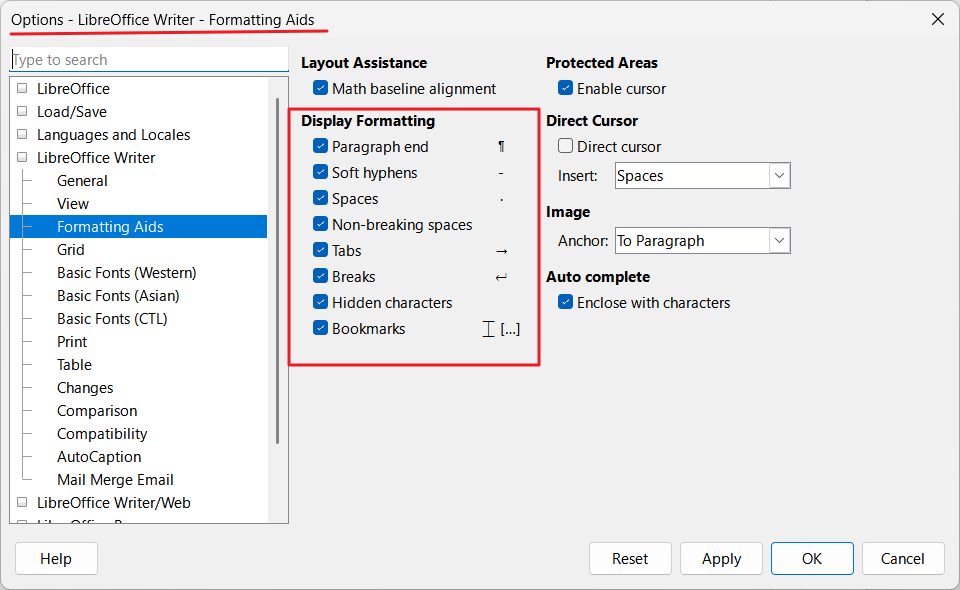Disable Hidden characters display

[x=320, y=302]
